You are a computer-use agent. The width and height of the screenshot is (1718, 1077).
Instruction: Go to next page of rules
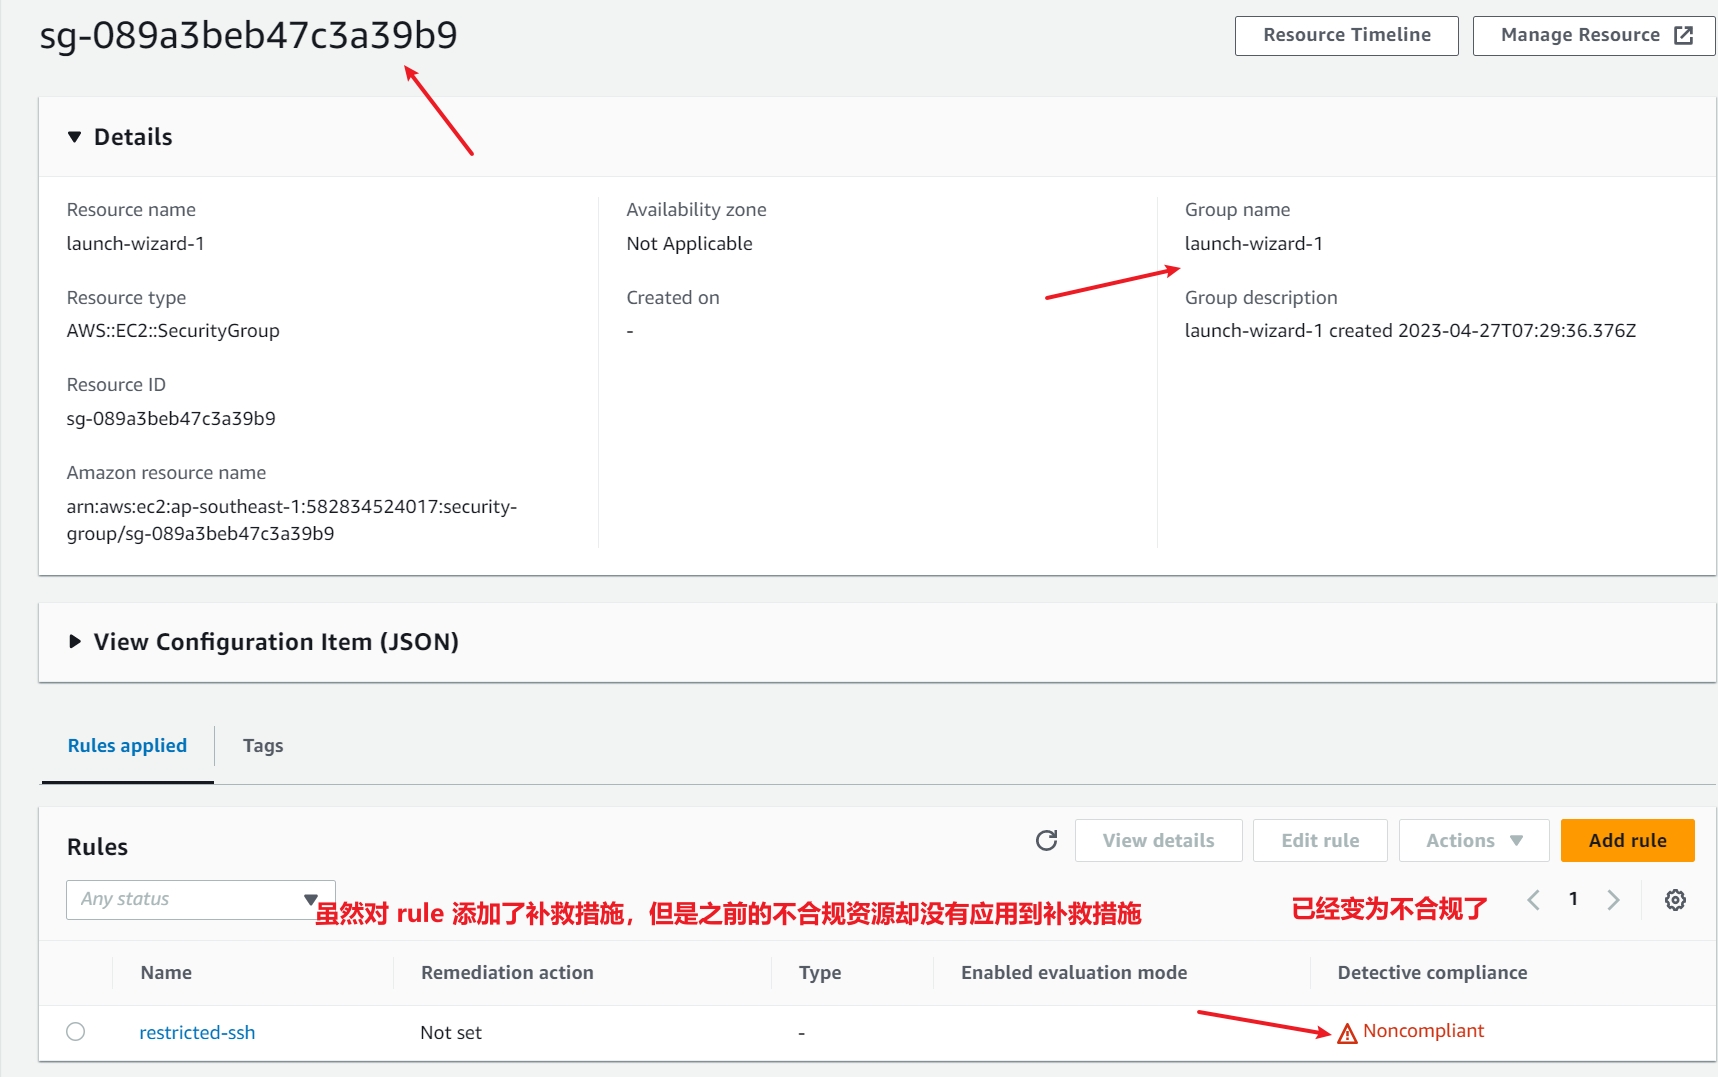pyautogui.click(x=1613, y=900)
